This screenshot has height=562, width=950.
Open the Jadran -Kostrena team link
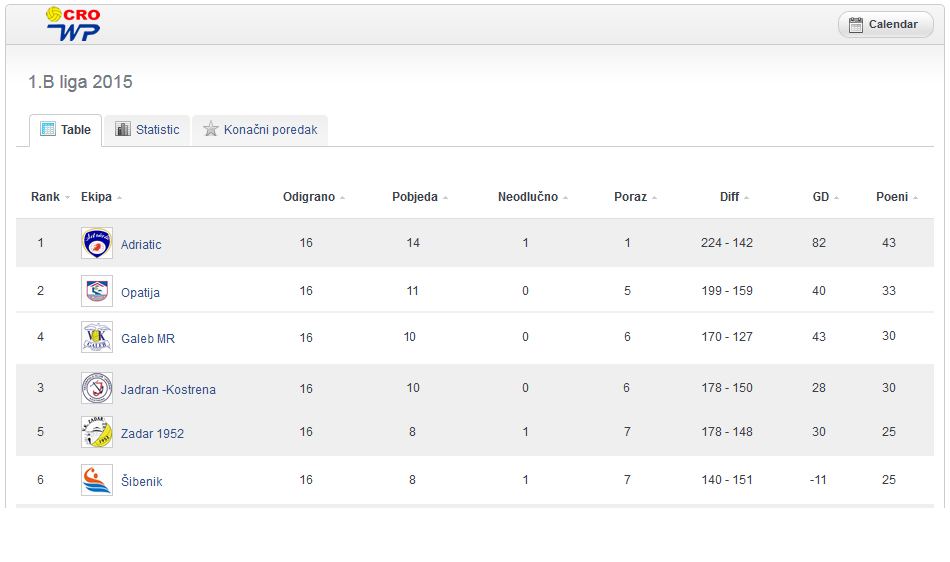168,389
